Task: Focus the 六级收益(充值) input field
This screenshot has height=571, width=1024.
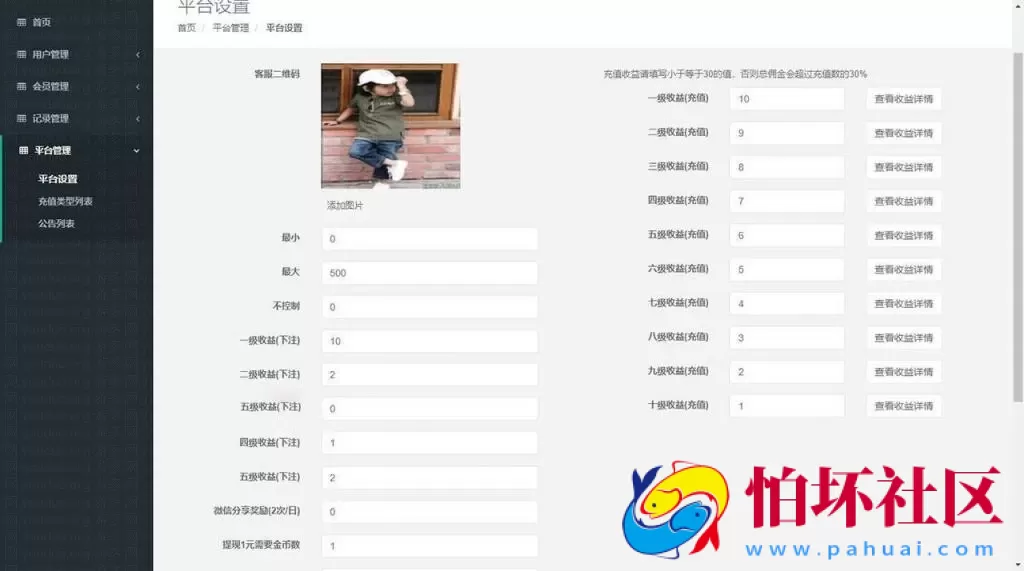Action: coord(787,269)
